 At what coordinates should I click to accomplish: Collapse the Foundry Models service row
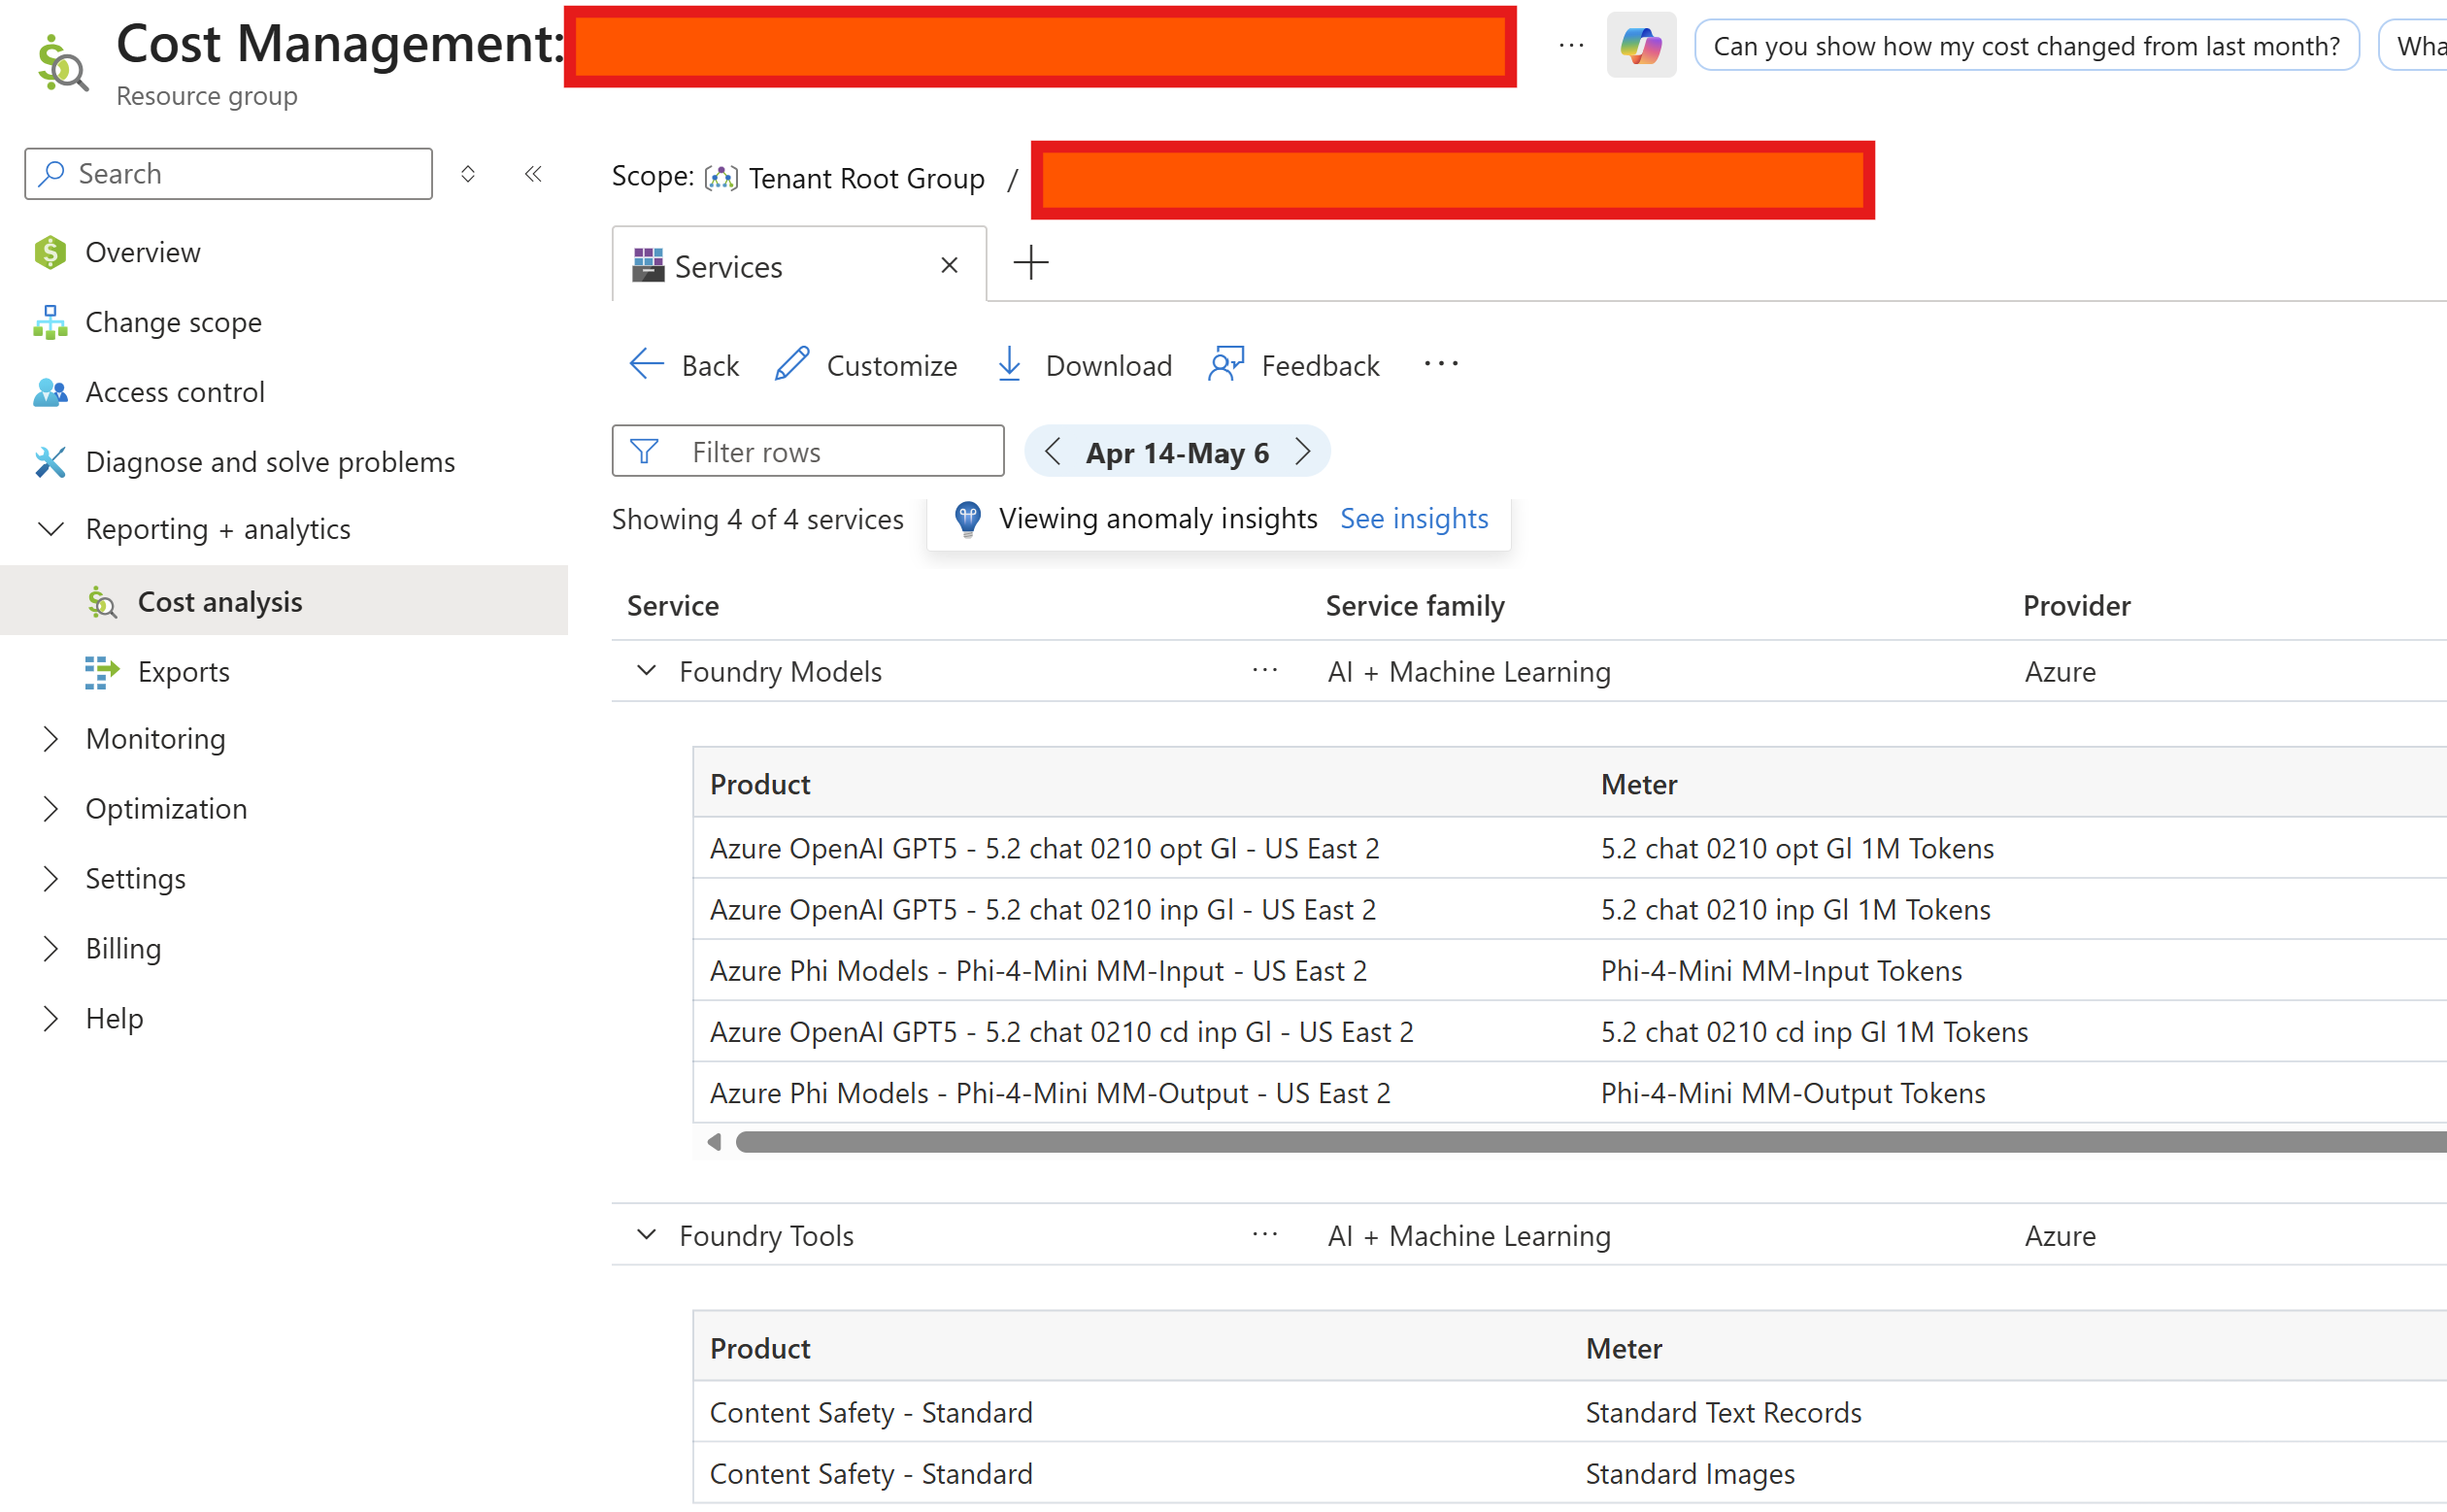(647, 671)
